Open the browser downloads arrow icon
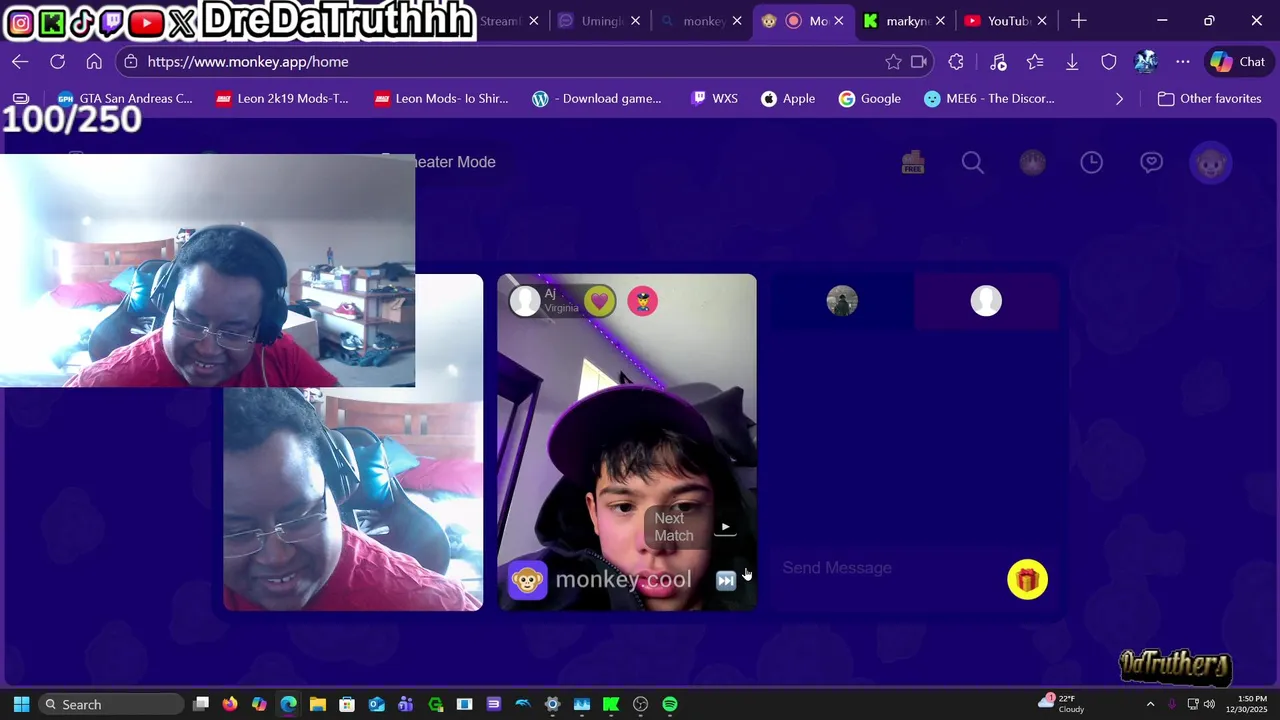This screenshot has width=1280, height=720. [x=1072, y=62]
